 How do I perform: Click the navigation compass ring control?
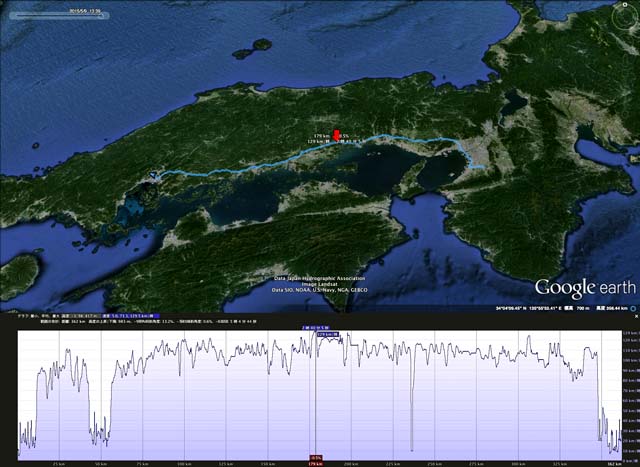coord(624,16)
